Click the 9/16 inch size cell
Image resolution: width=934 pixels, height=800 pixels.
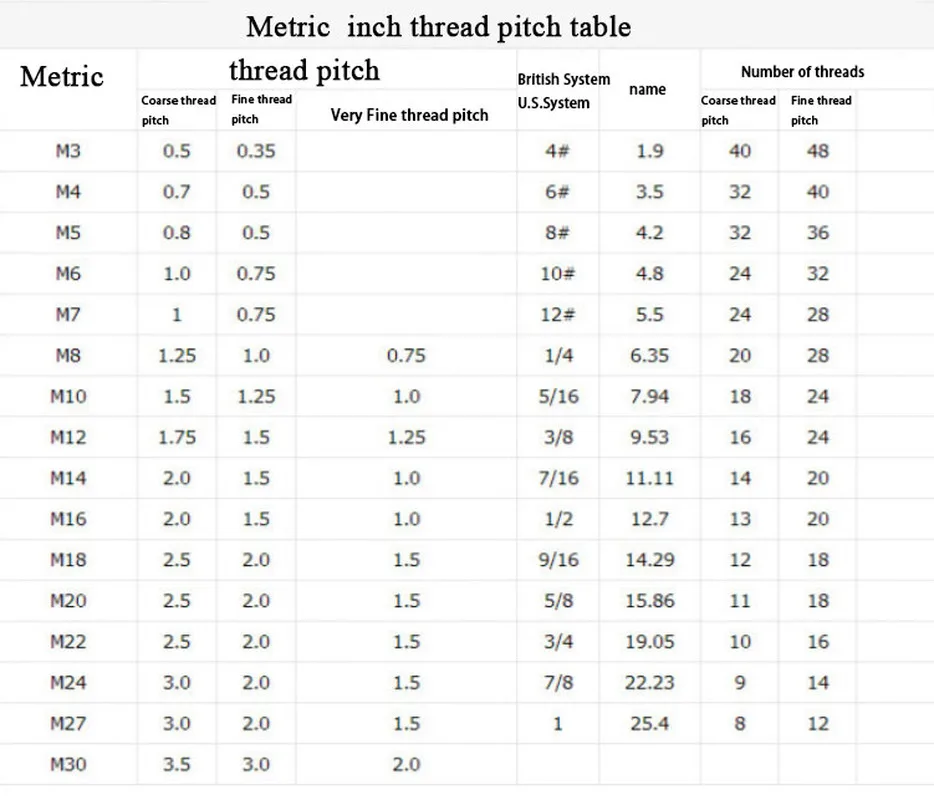point(558,560)
